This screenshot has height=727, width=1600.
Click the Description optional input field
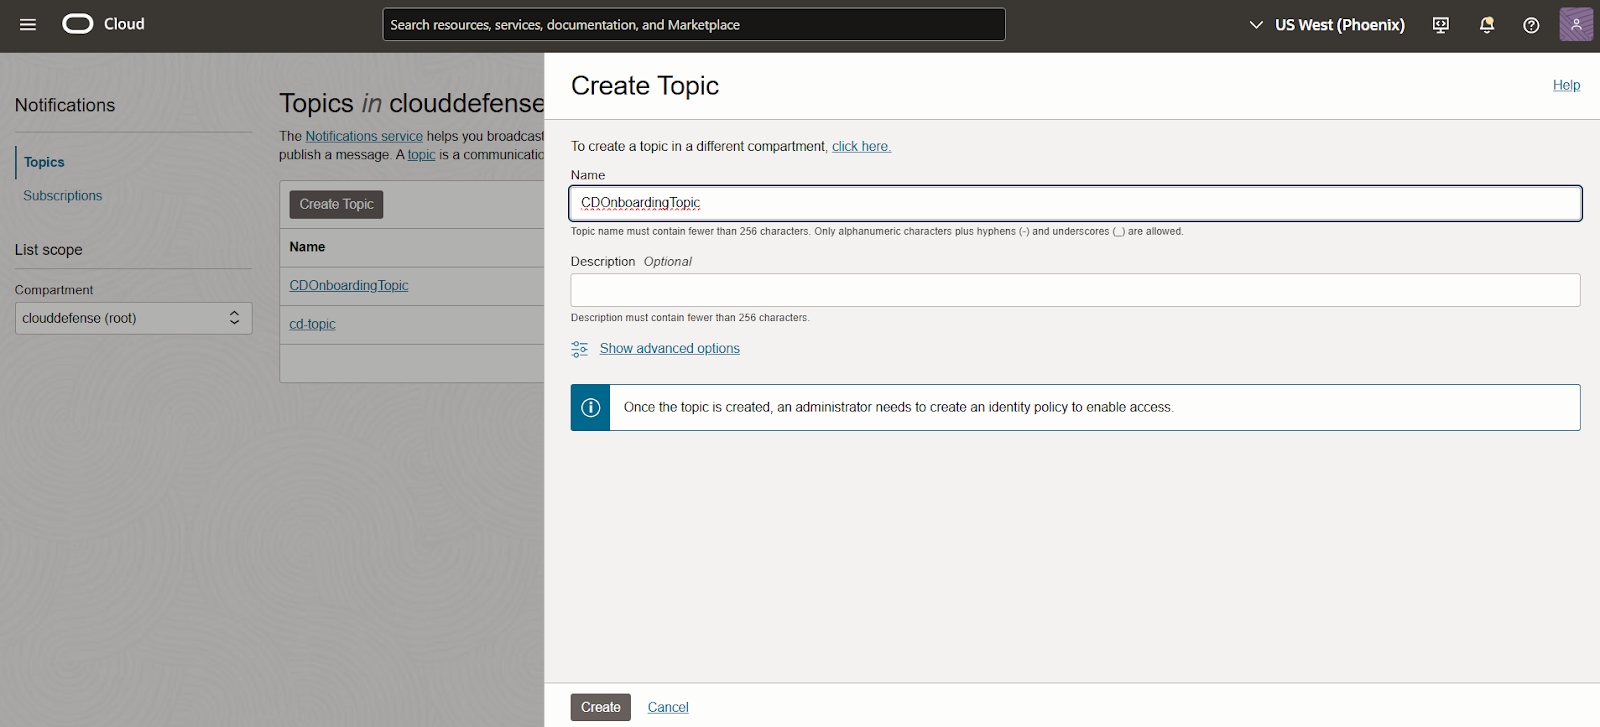point(1075,290)
